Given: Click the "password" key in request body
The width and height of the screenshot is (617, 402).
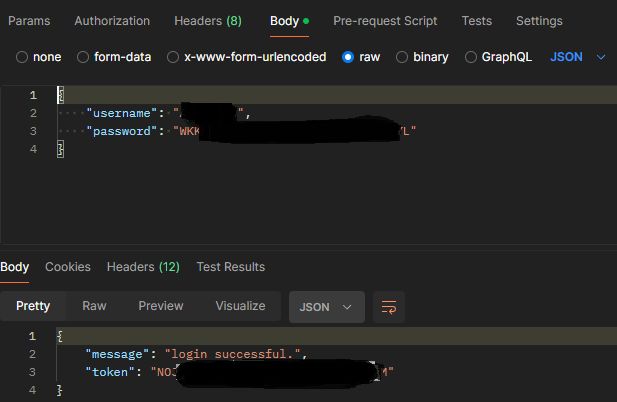Looking at the screenshot, I should 122,131.
